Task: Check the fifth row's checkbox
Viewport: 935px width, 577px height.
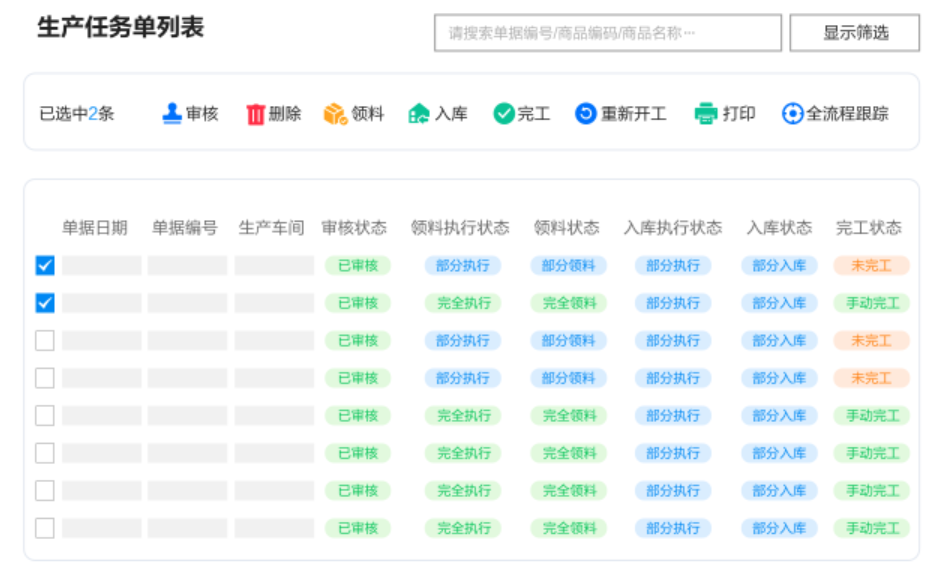Action: (x=45, y=415)
